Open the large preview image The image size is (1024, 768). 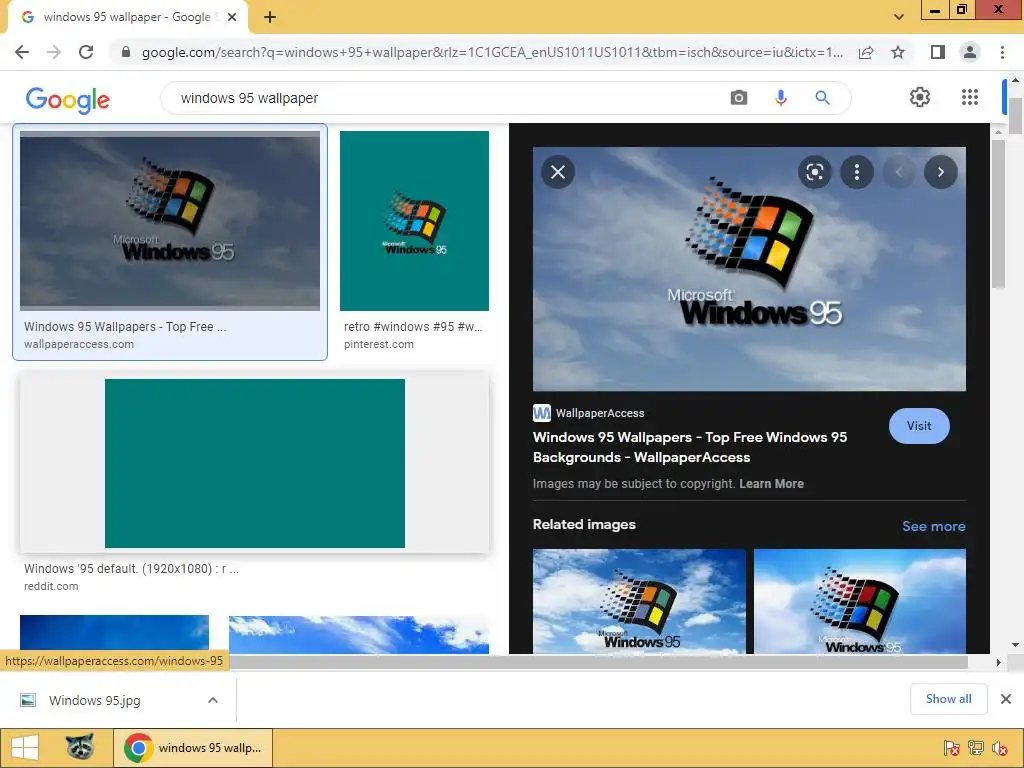[749, 268]
